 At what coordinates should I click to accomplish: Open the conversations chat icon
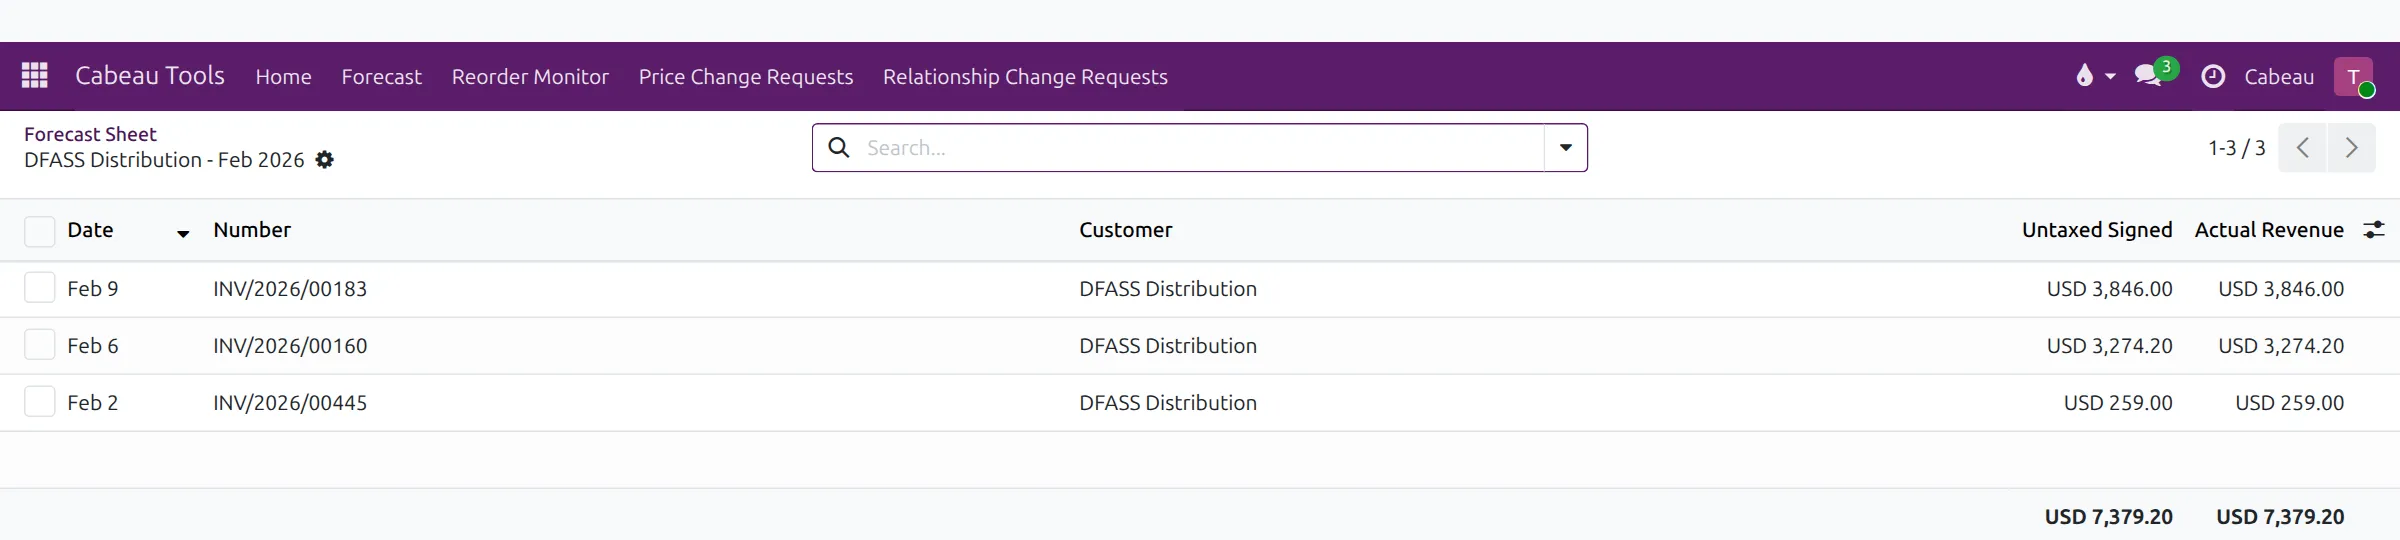pyautogui.click(x=2148, y=76)
